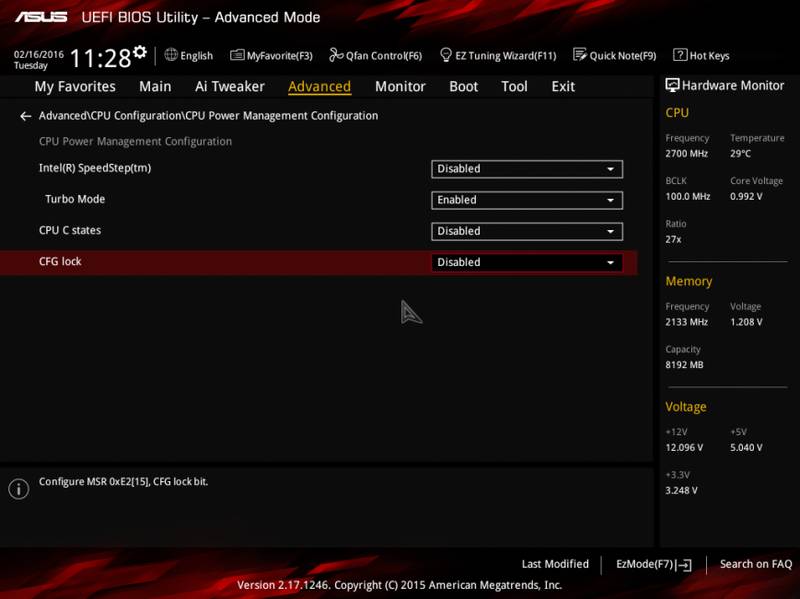Click the MyFavorite folder icon

point(237,55)
